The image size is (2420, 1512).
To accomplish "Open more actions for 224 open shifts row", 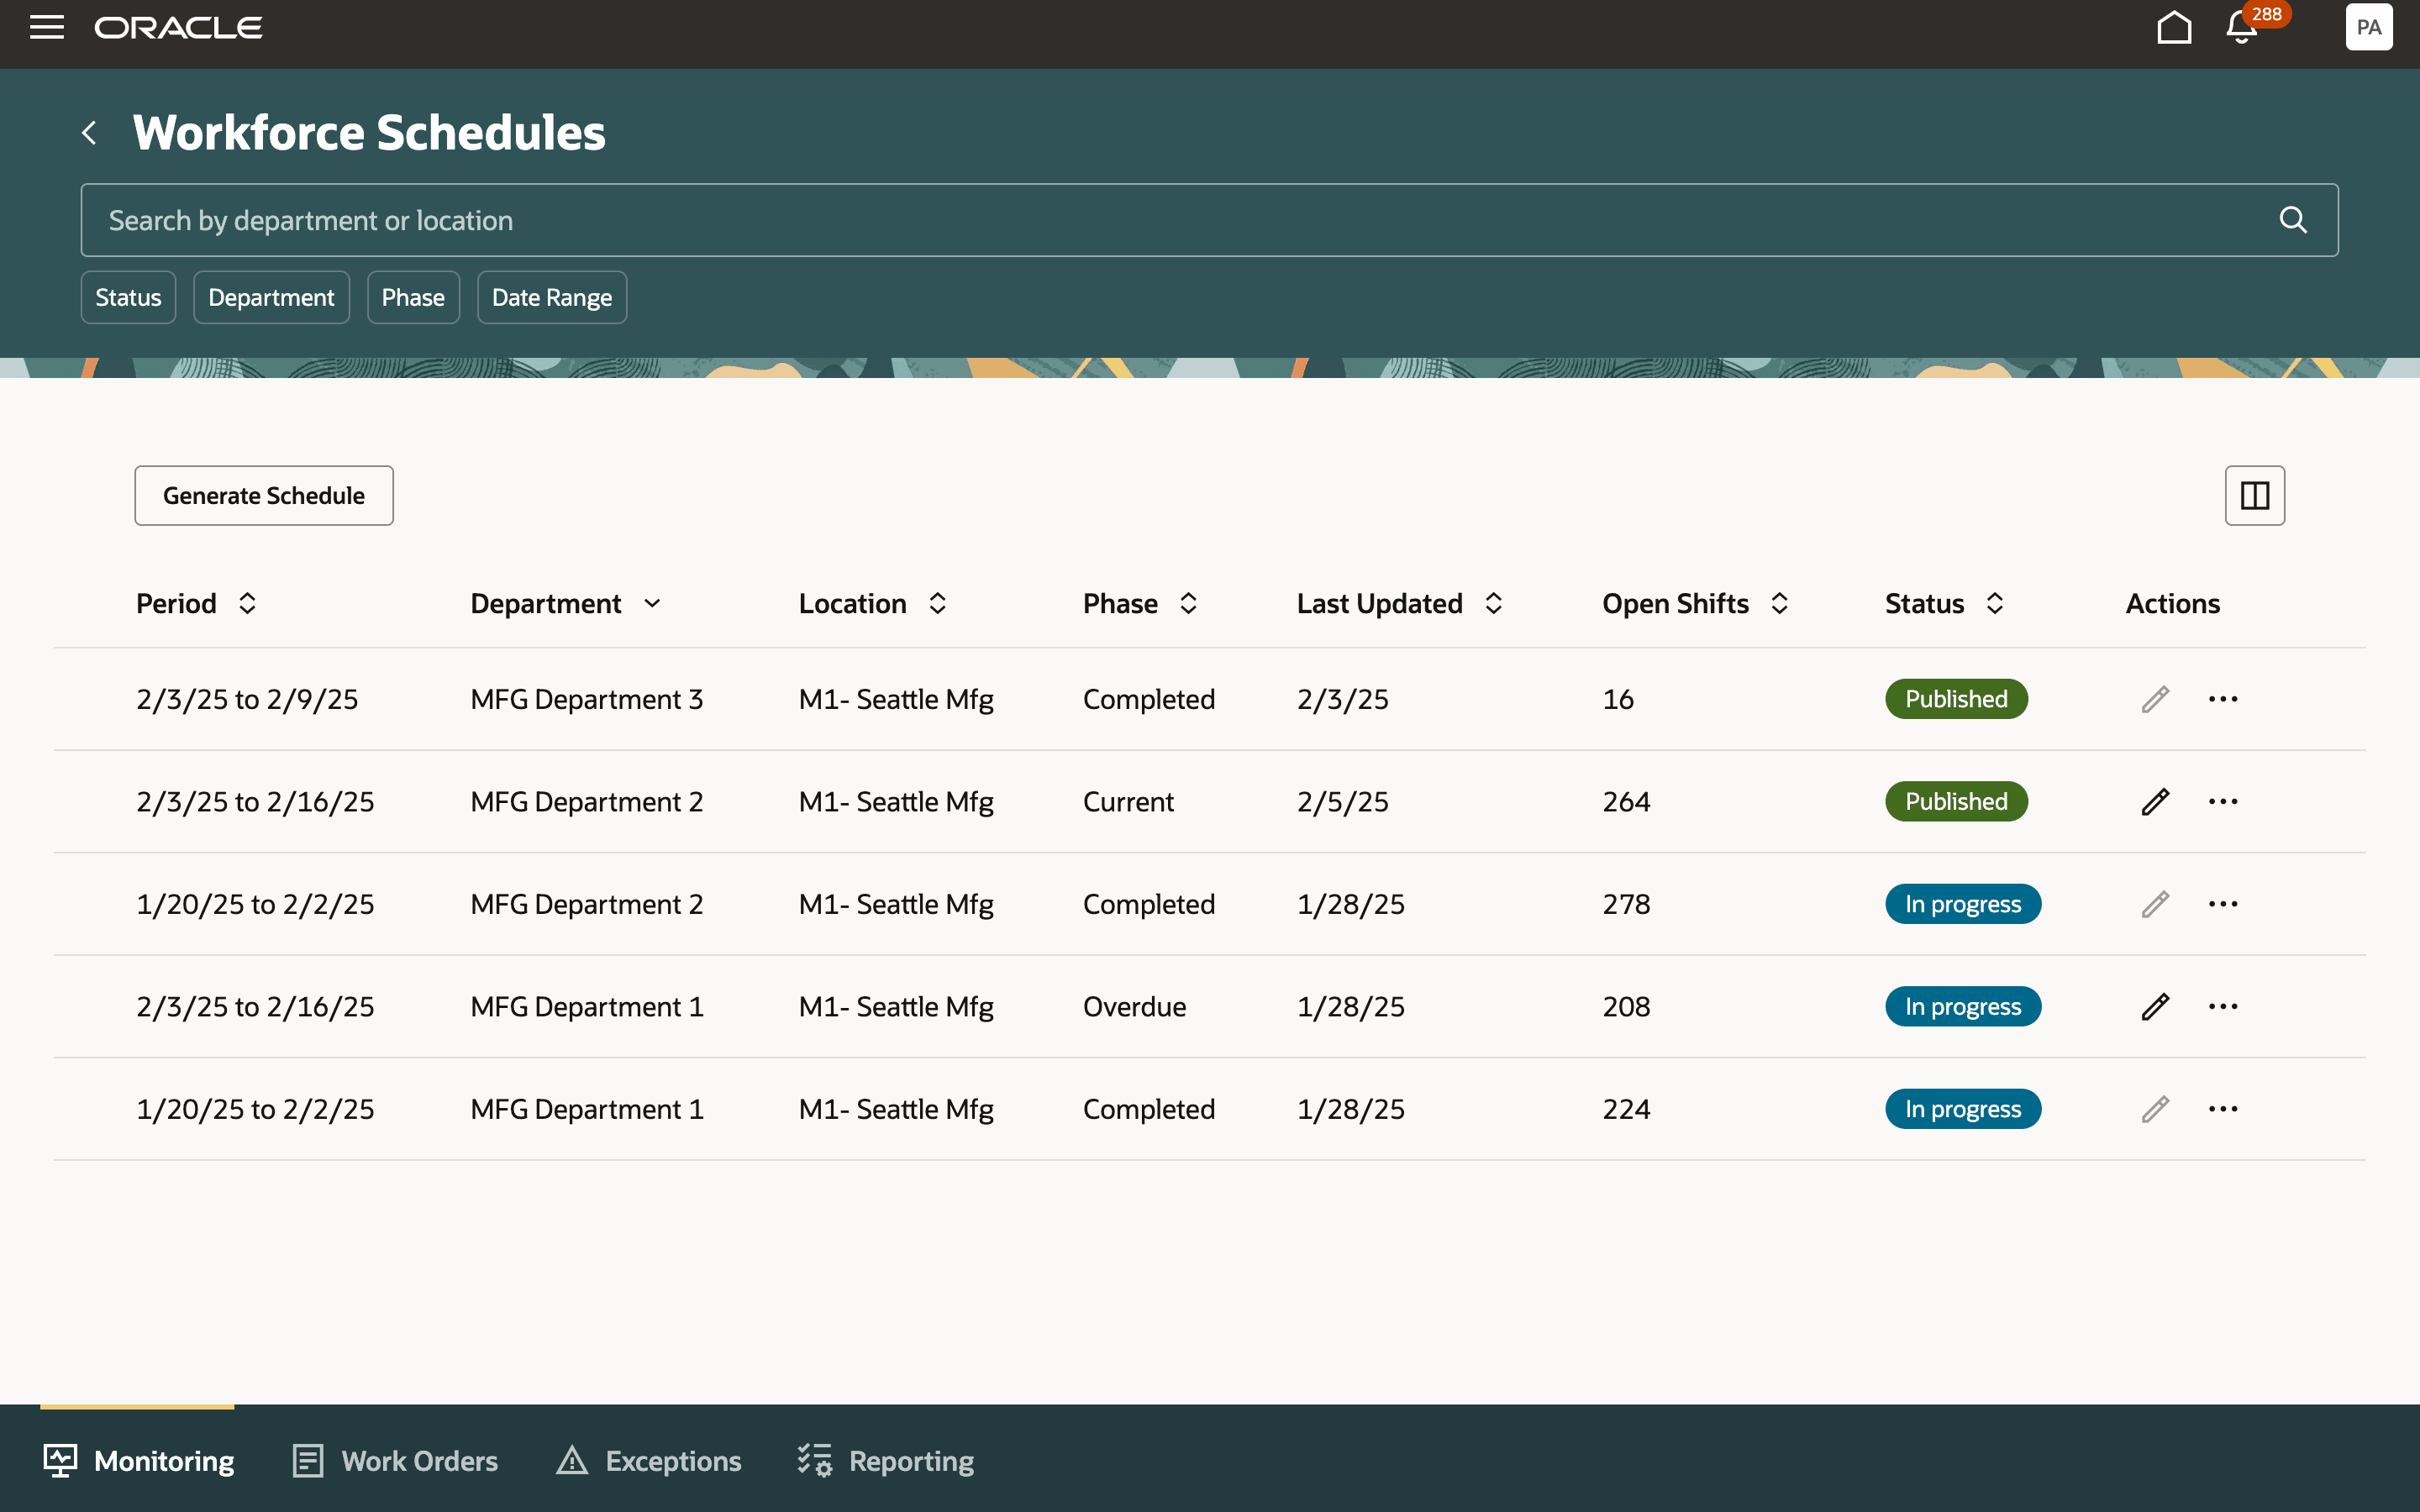I will (2222, 1109).
